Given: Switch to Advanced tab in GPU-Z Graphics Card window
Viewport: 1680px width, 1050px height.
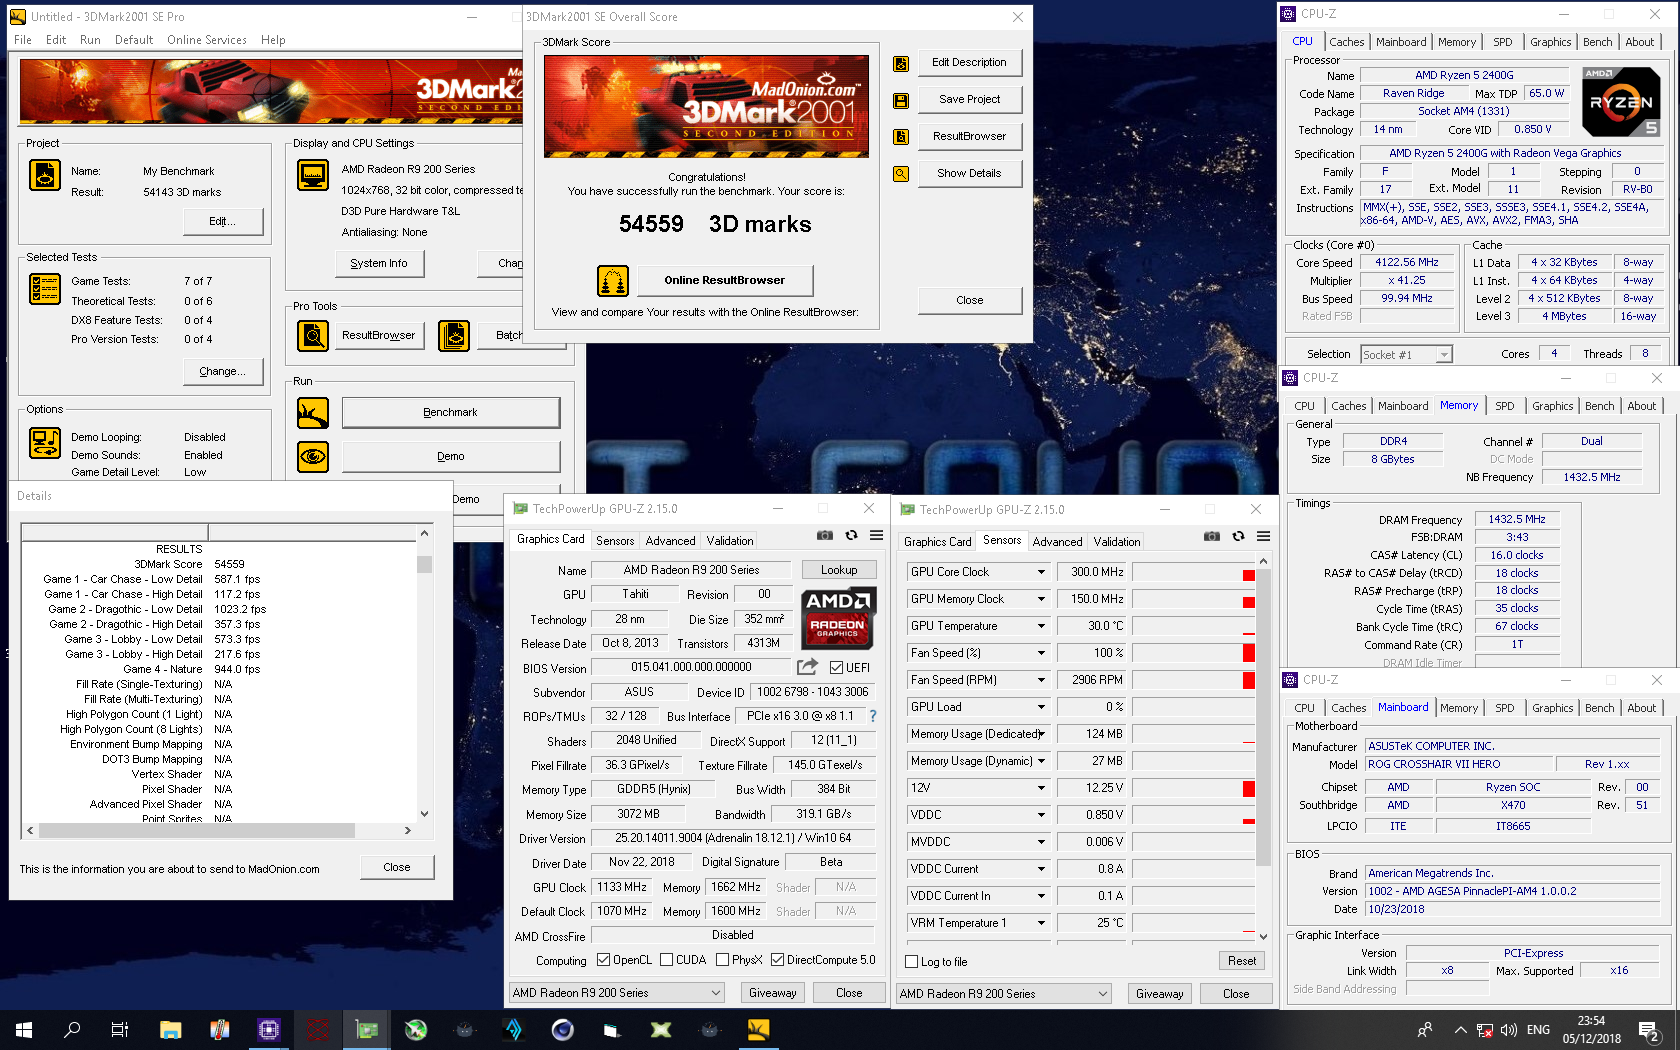Looking at the screenshot, I should pyautogui.click(x=670, y=541).
